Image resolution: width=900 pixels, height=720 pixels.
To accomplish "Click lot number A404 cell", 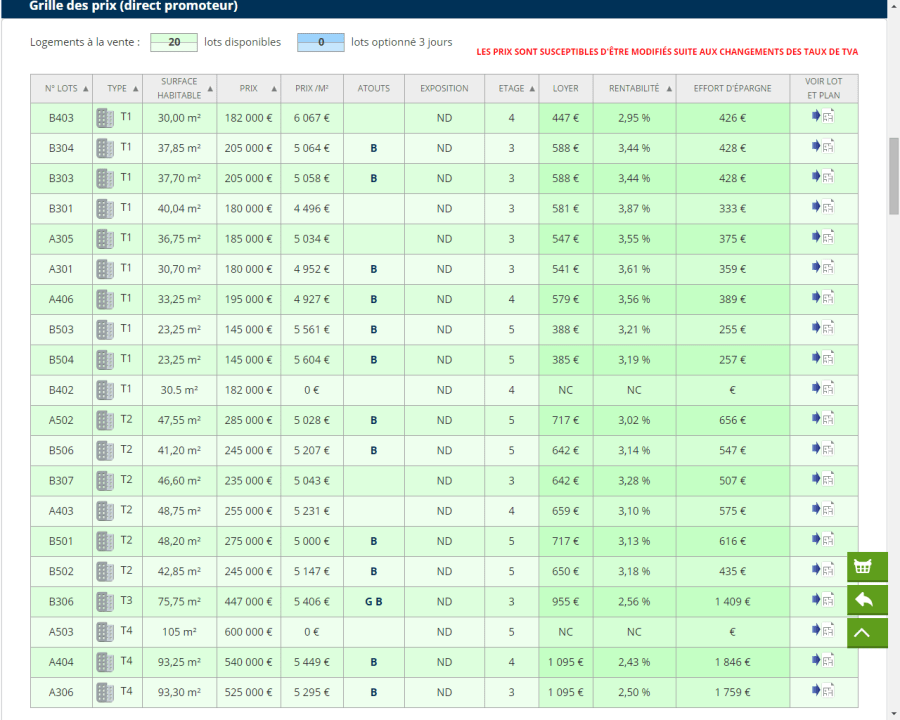I will 61,662.
